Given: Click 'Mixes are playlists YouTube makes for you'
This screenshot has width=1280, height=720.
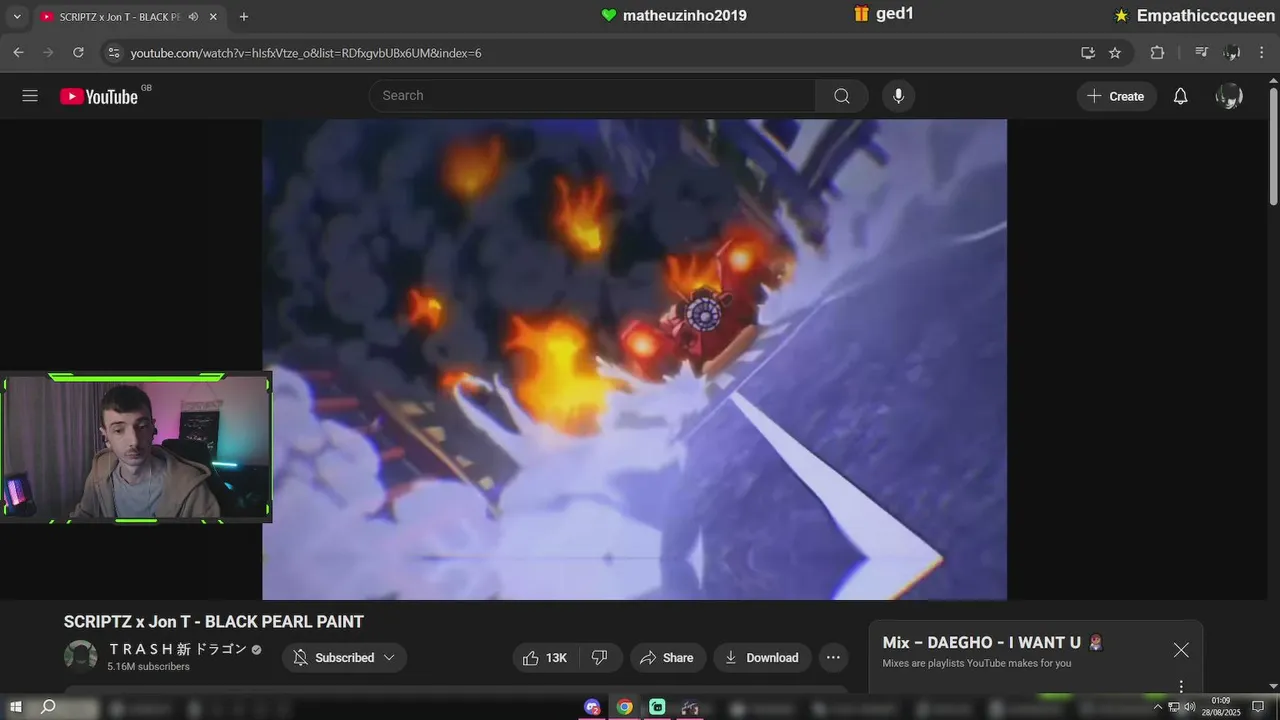Looking at the screenshot, I should tap(977, 663).
